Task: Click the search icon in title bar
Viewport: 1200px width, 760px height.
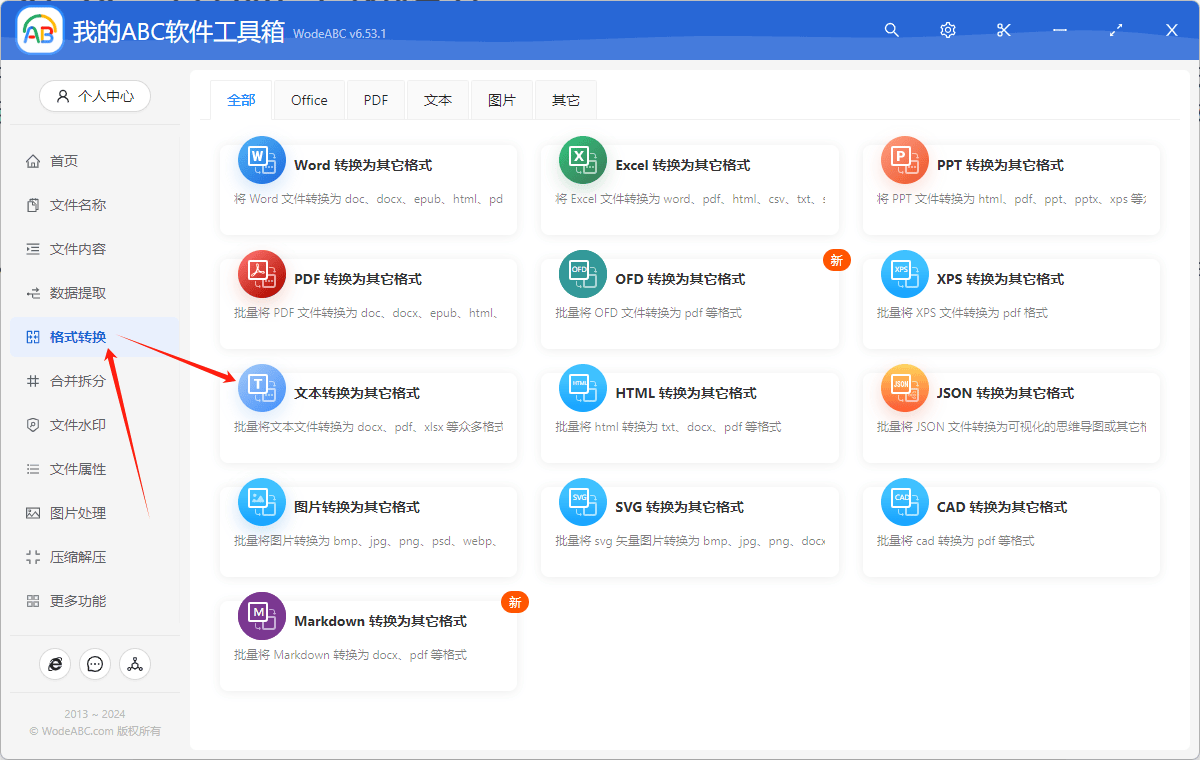Action: pyautogui.click(x=891, y=30)
